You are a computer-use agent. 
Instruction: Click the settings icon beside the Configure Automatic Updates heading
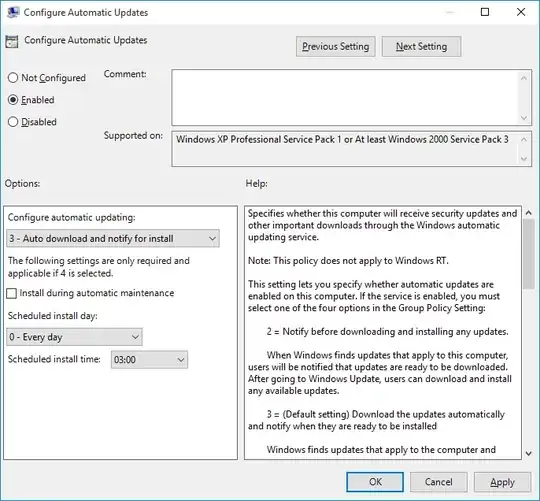tap(12, 41)
